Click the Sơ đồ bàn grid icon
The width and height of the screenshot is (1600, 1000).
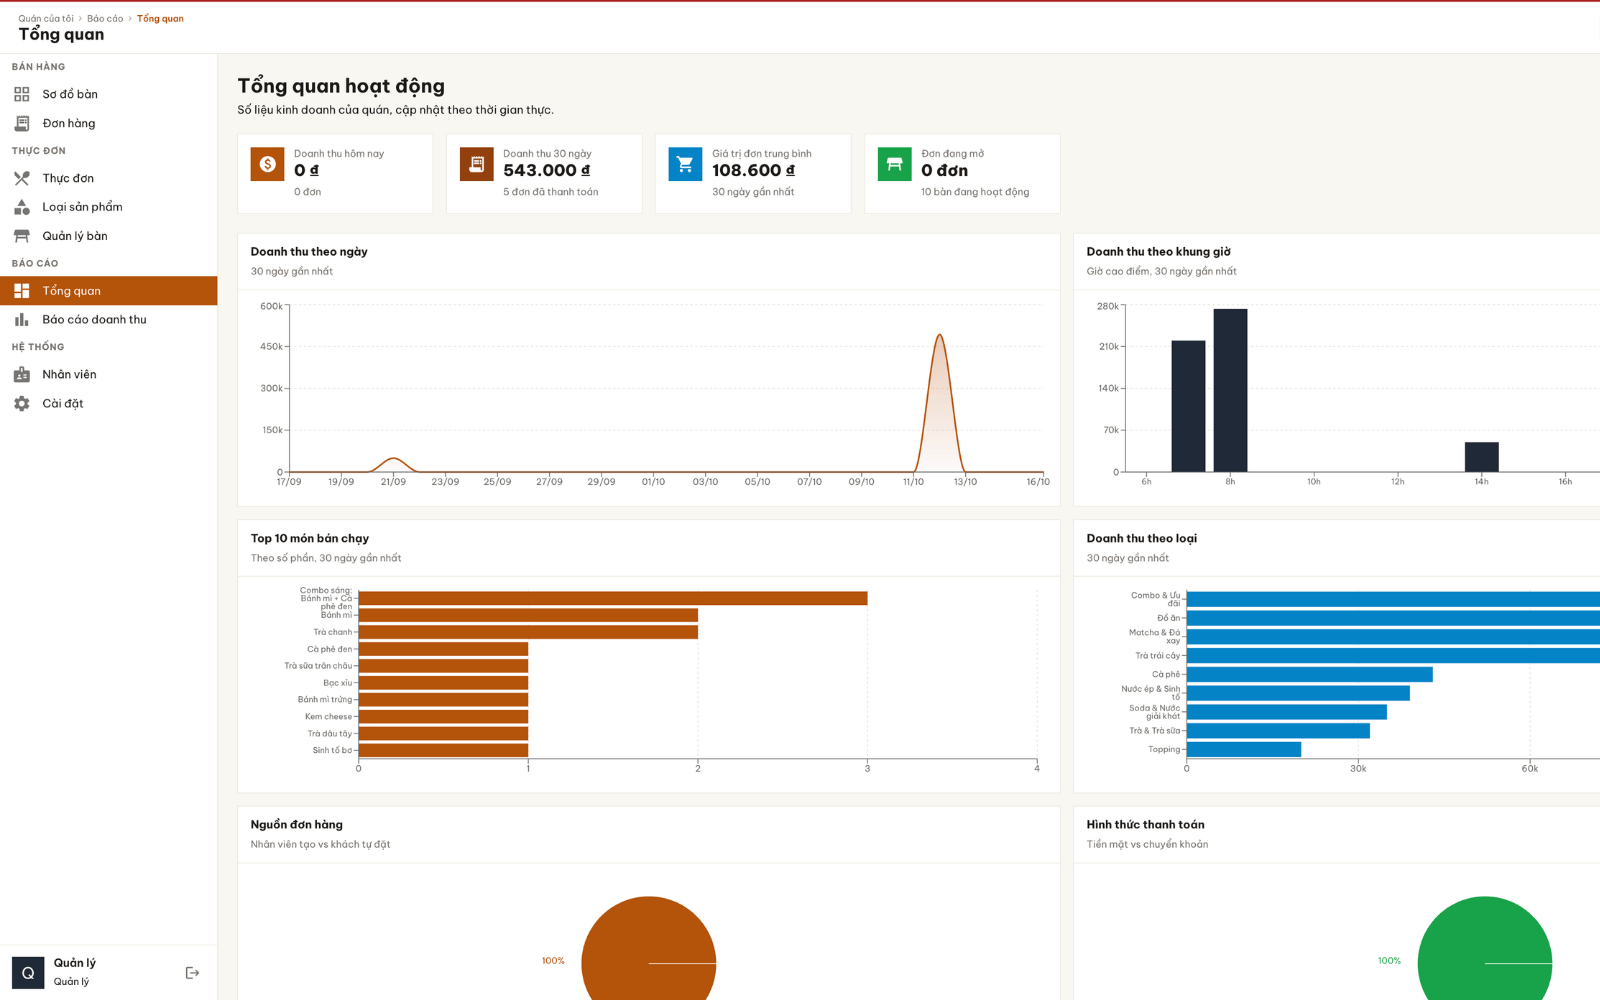click(x=22, y=94)
